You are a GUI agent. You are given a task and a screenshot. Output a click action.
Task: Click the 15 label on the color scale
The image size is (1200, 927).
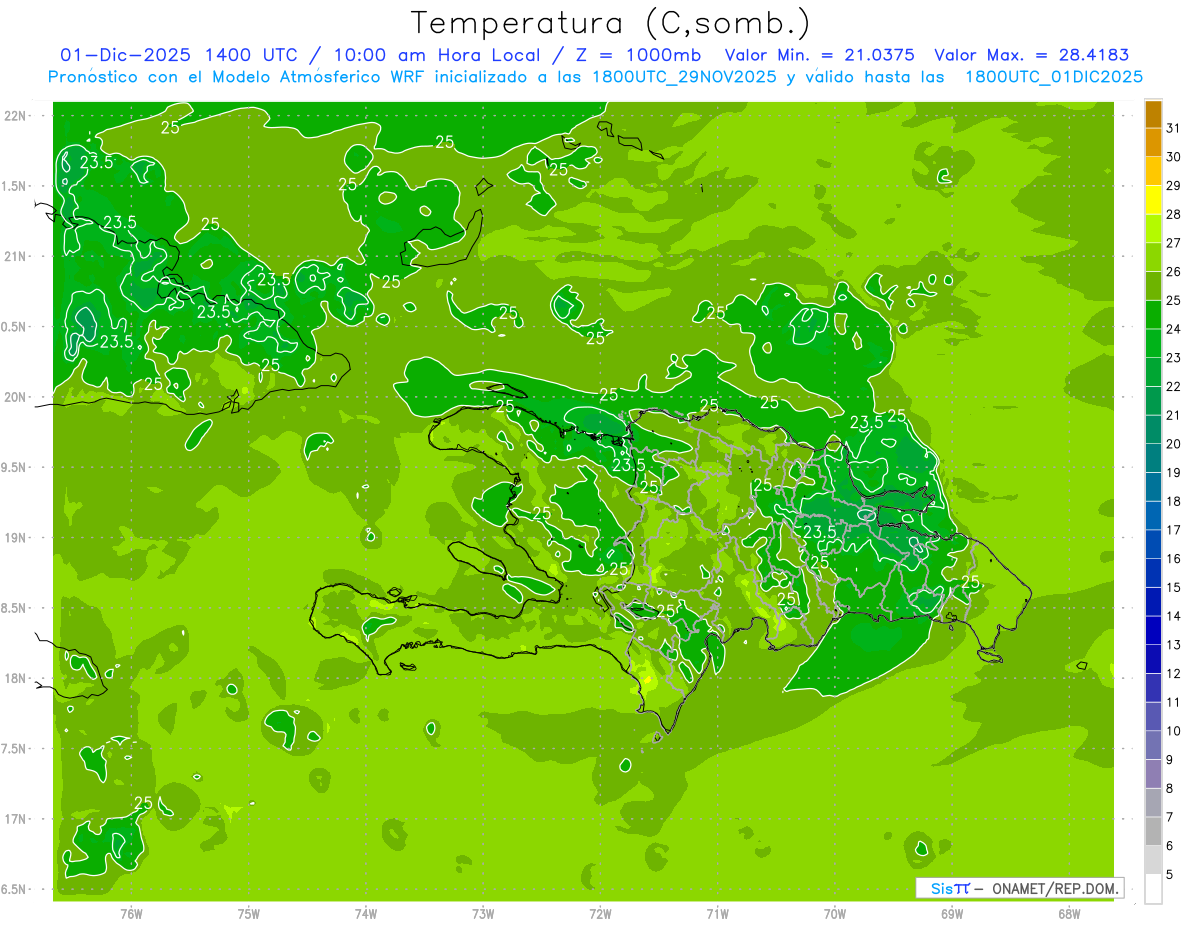point(1173,587)
